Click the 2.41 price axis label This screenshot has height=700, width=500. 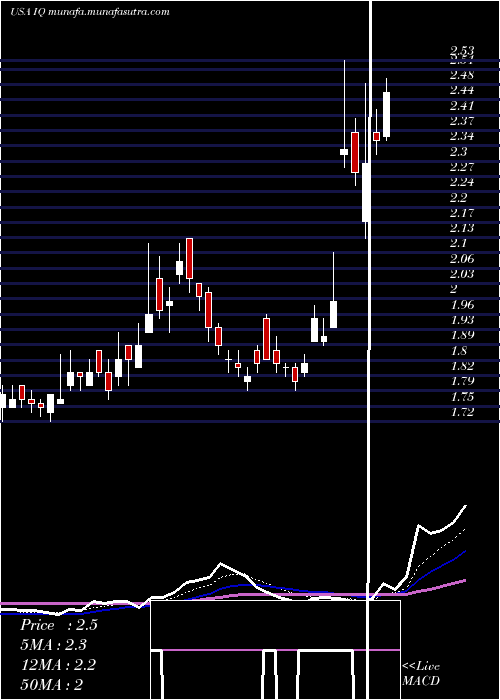[462, 106]
